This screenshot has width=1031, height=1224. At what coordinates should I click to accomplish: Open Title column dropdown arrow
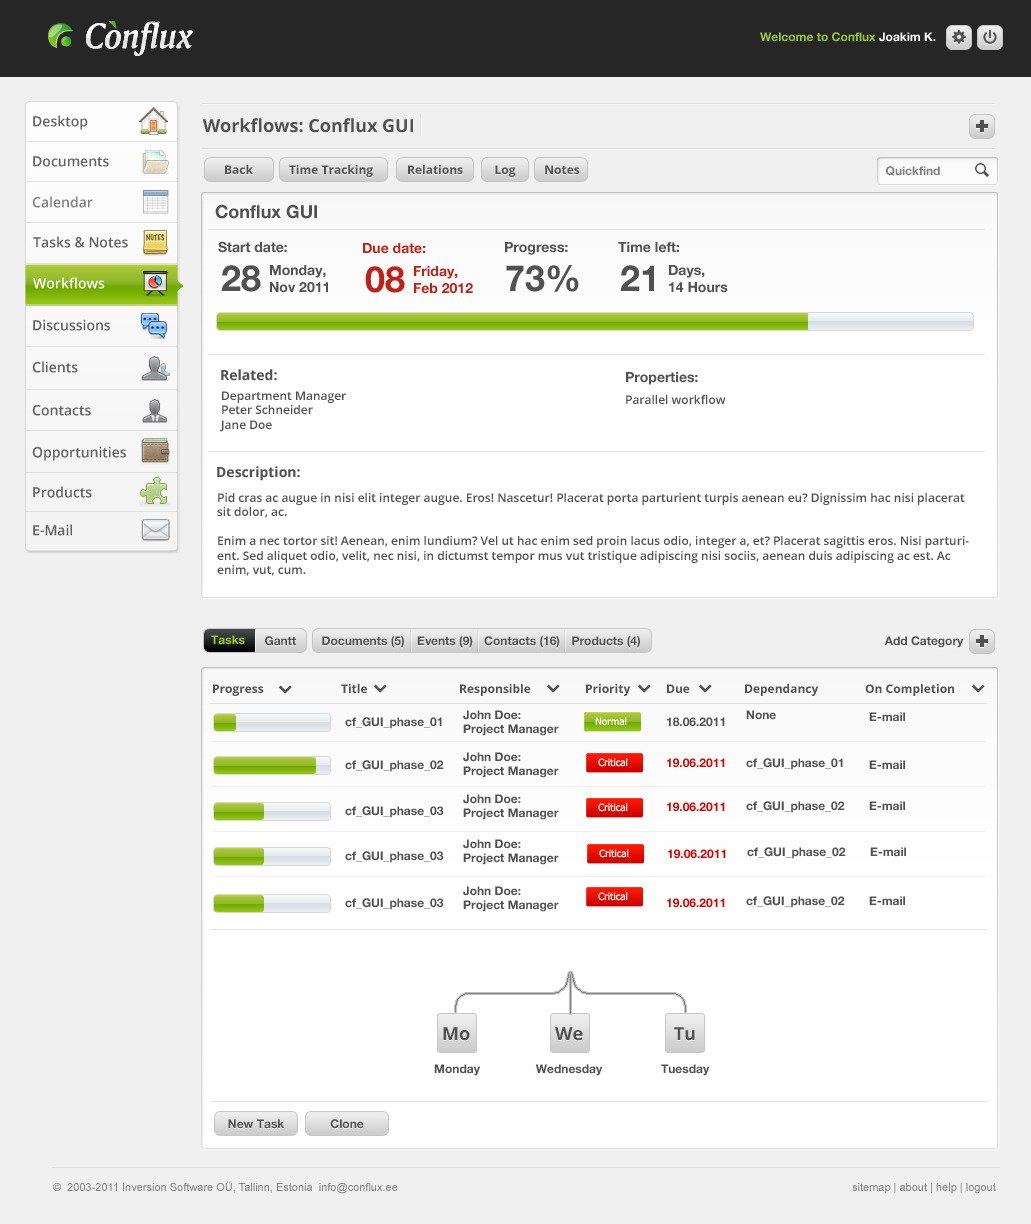tap(380, 688)
